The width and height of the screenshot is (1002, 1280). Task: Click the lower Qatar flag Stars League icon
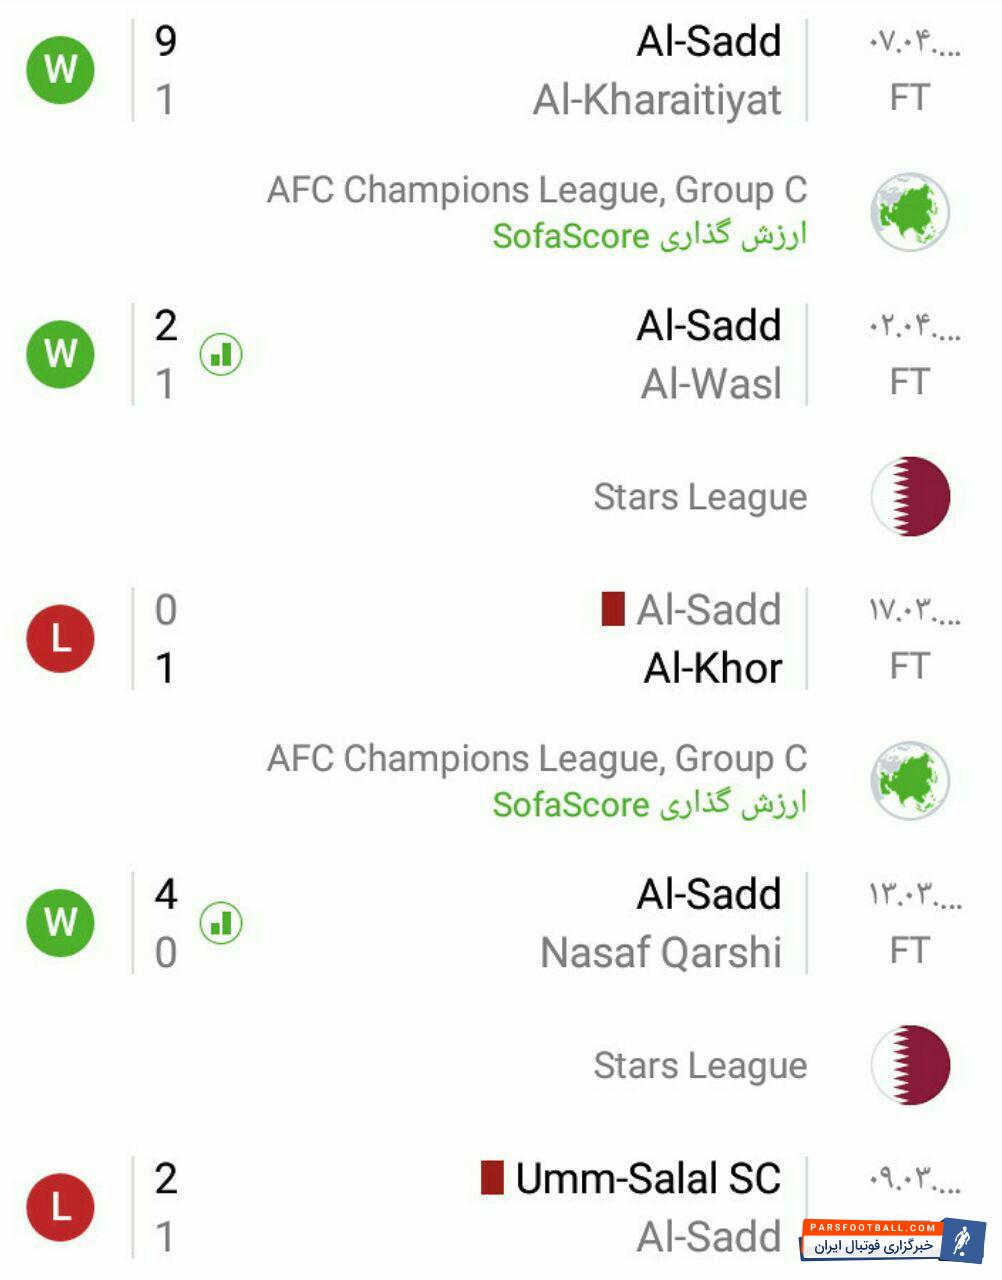(909, 1065)
